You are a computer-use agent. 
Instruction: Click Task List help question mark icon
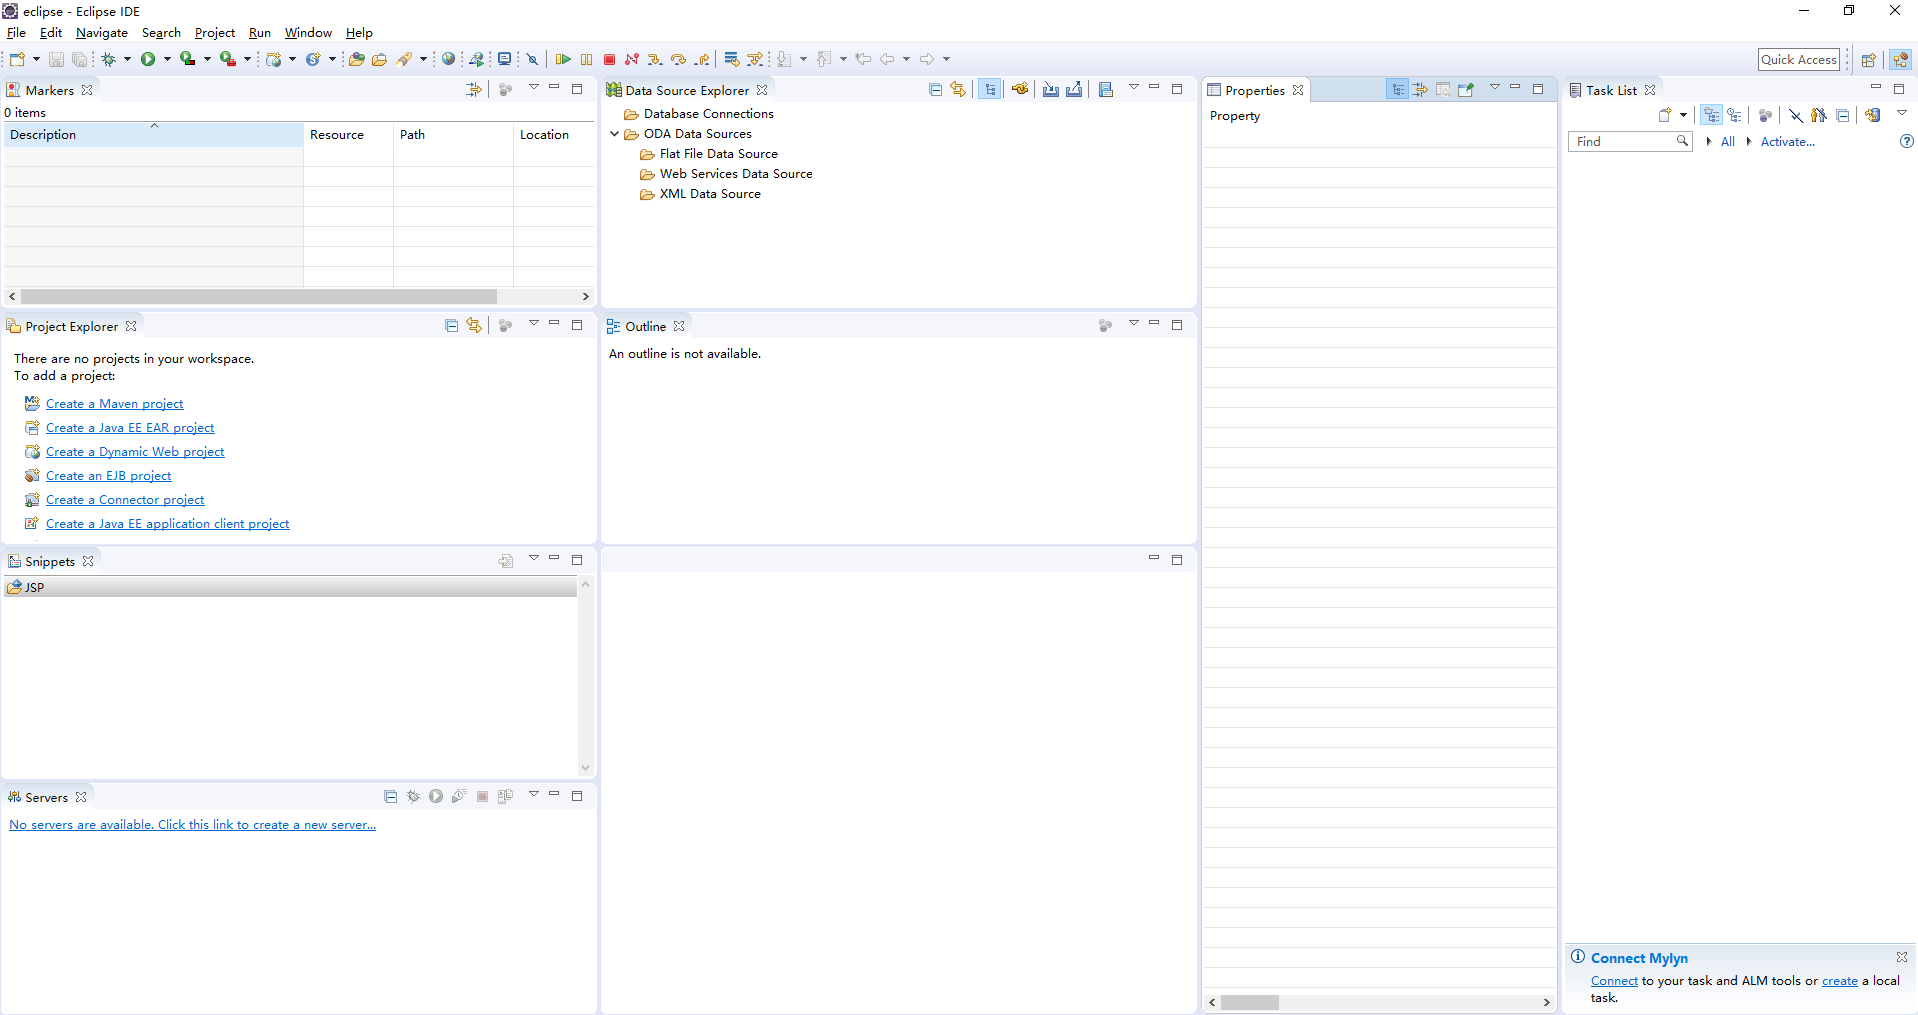[x=1906, y=142]
